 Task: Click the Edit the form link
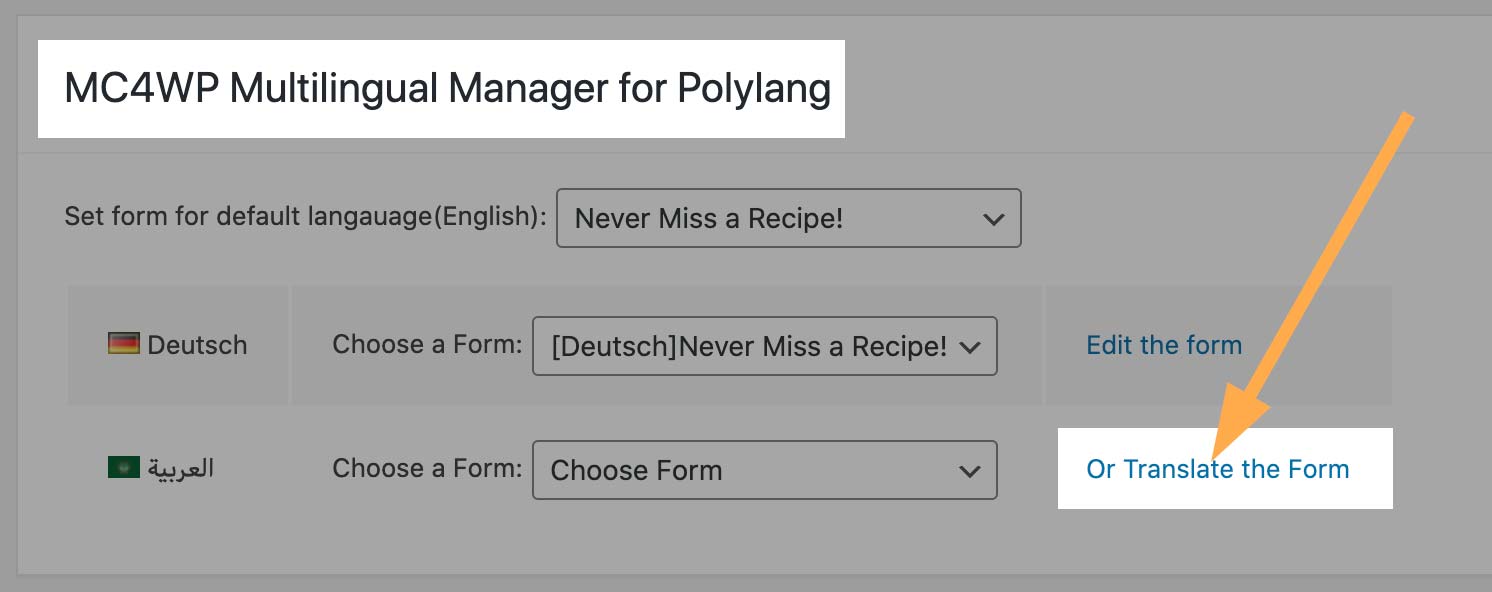[1163, 344]
